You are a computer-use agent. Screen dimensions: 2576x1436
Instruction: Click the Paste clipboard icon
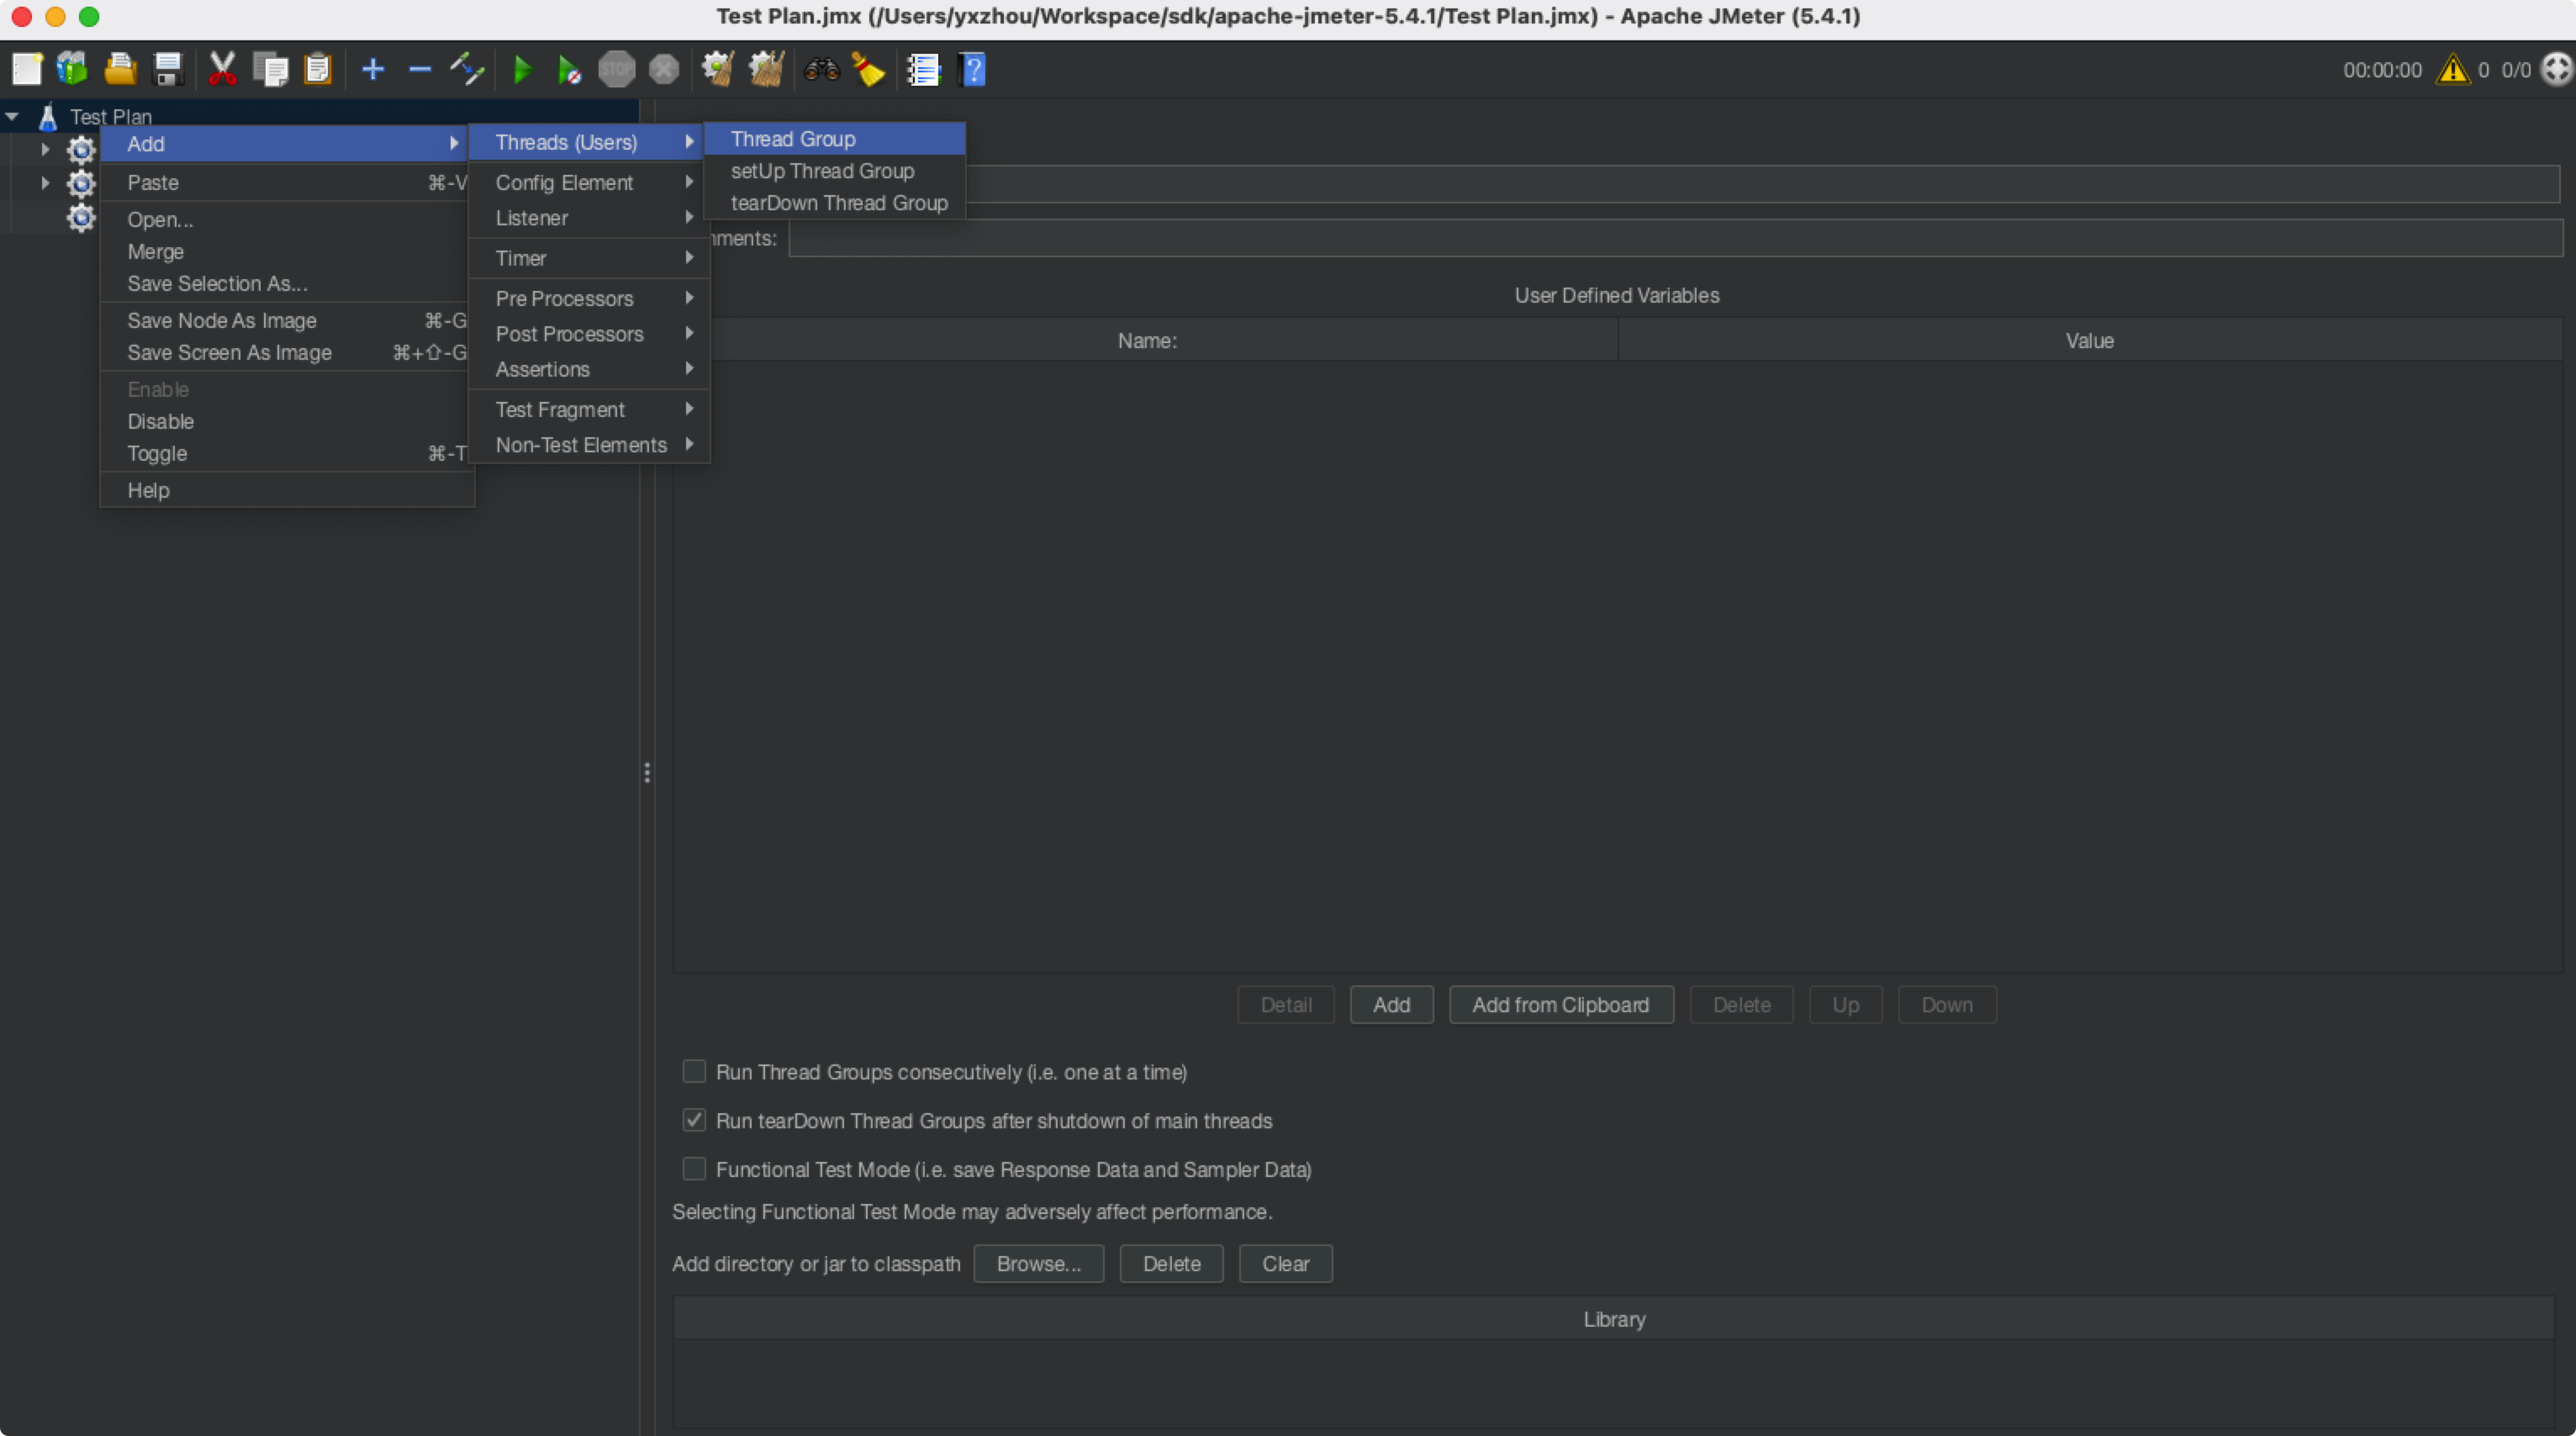(318, 69)
